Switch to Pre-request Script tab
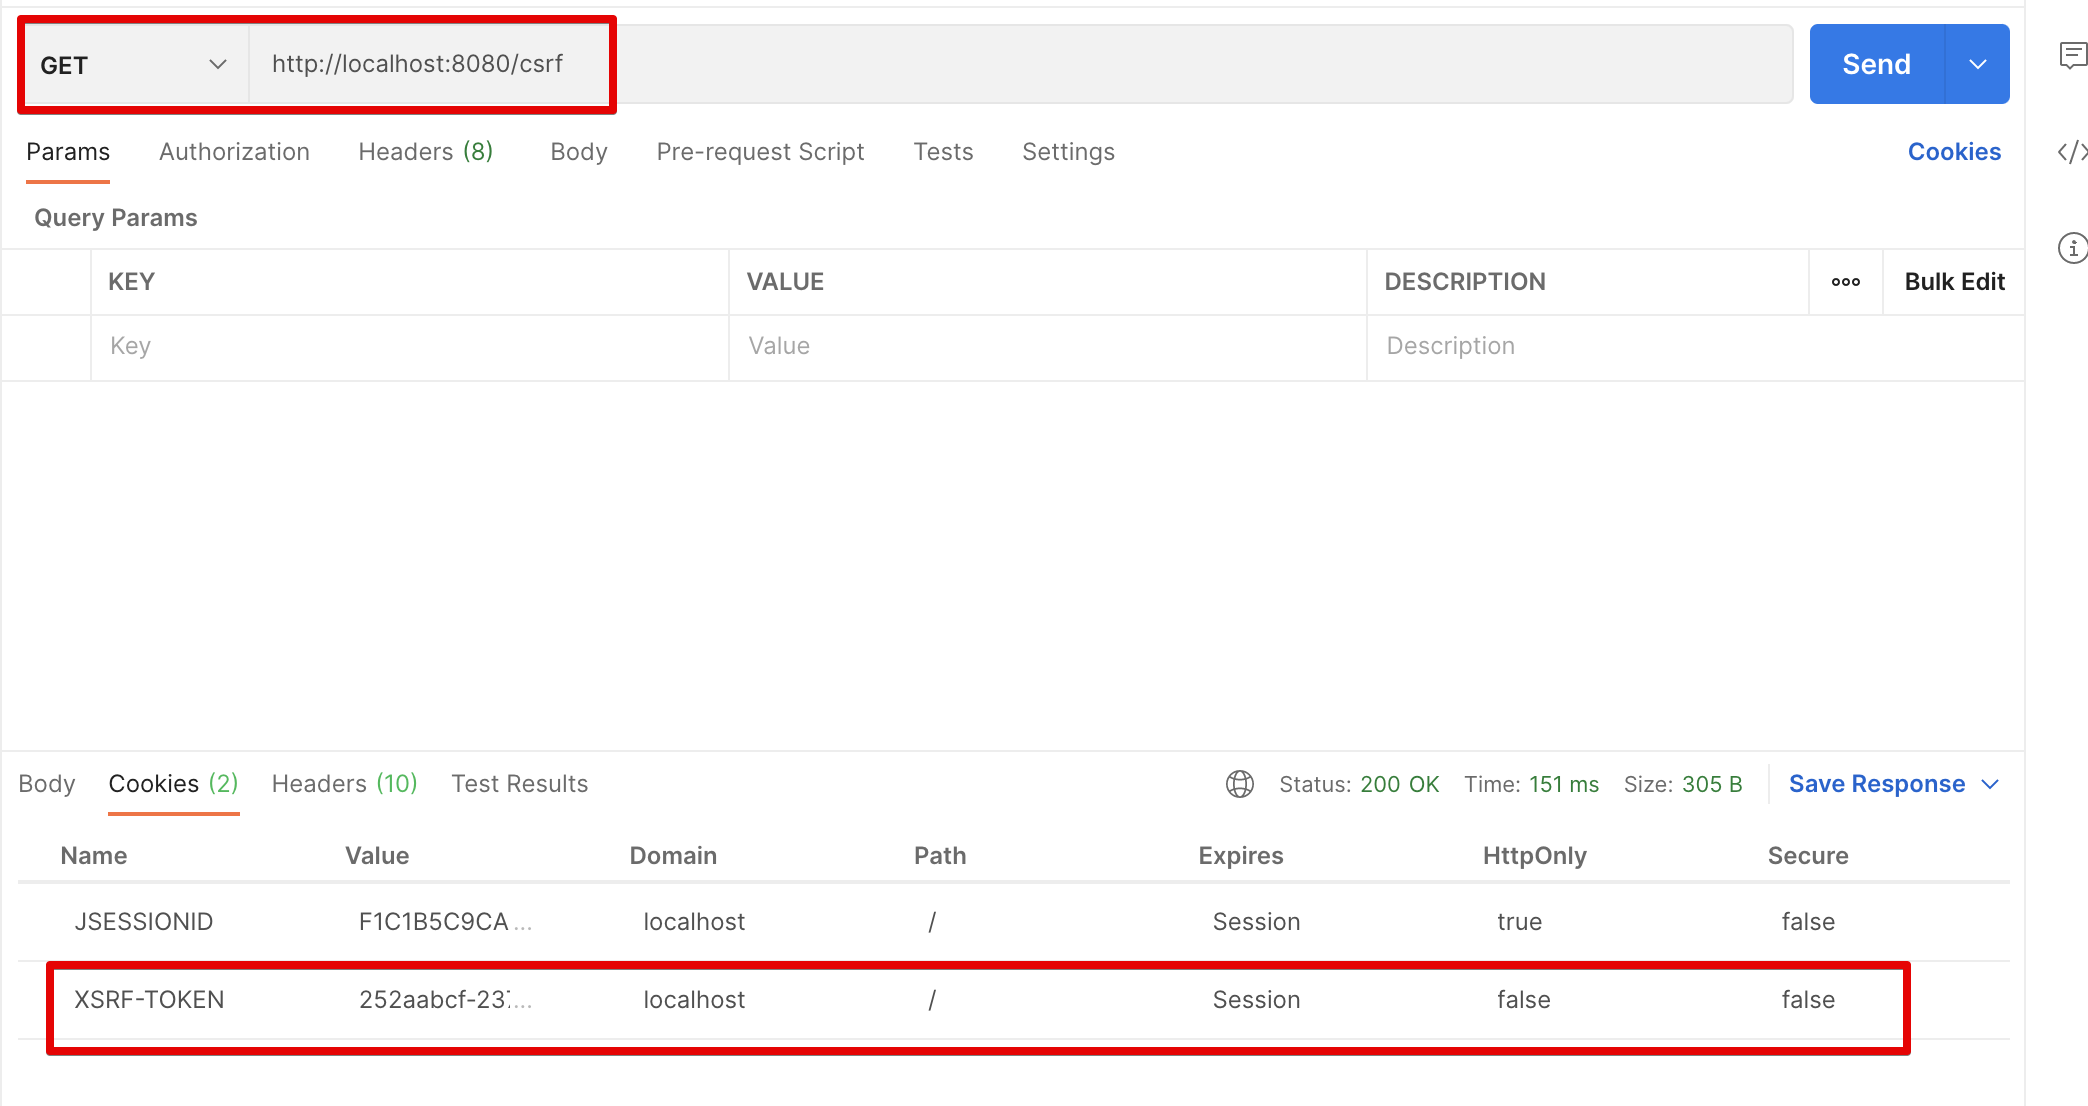This screenshot has width=2088, height=1106. coord(760,152)
